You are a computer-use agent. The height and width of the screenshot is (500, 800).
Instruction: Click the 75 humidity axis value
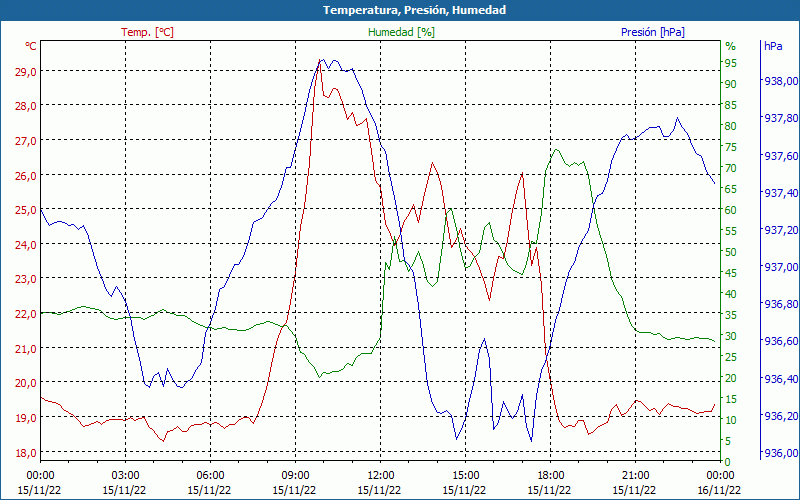731,147
